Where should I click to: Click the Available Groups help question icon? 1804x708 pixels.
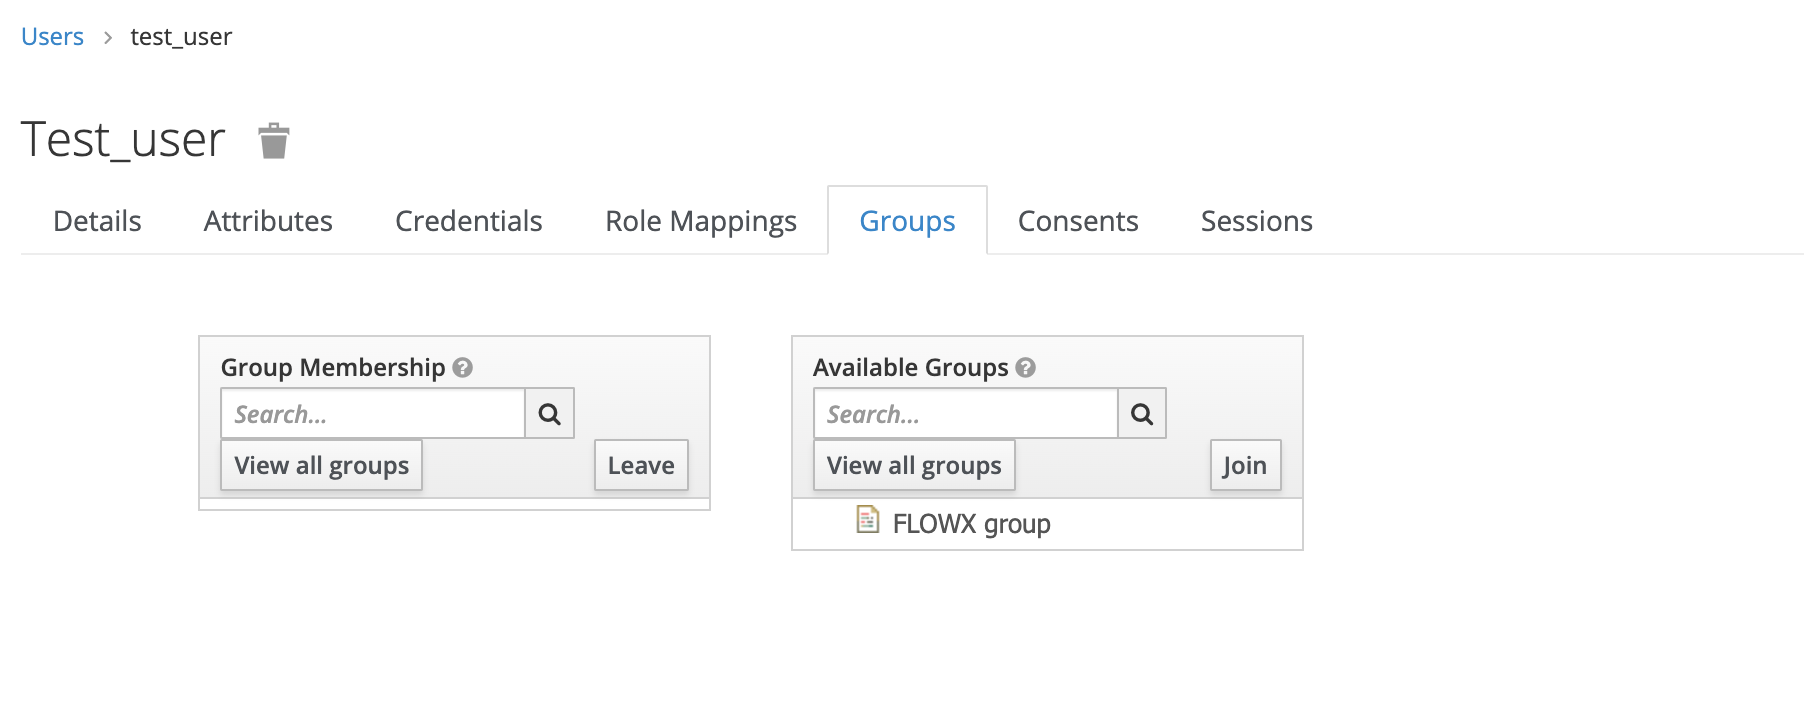tap(1025, 368)
